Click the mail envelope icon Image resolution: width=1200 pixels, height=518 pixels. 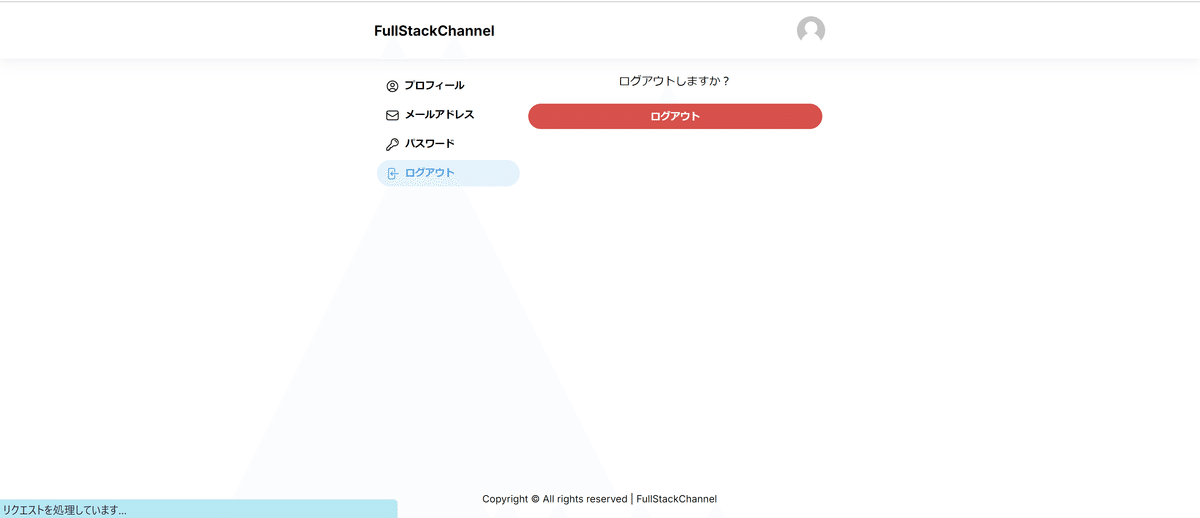[392, 115]
